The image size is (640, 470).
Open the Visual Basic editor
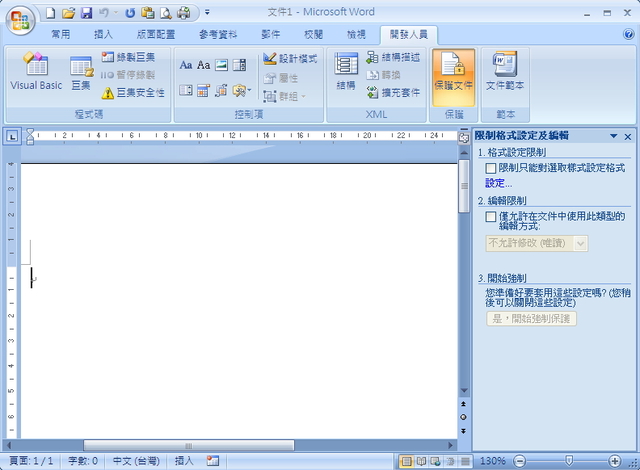click(x=36, y=73)
